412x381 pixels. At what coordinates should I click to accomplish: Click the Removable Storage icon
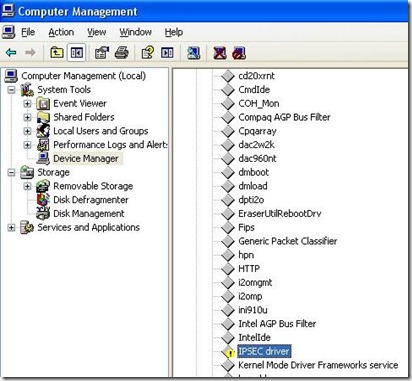tap(43, 186)
